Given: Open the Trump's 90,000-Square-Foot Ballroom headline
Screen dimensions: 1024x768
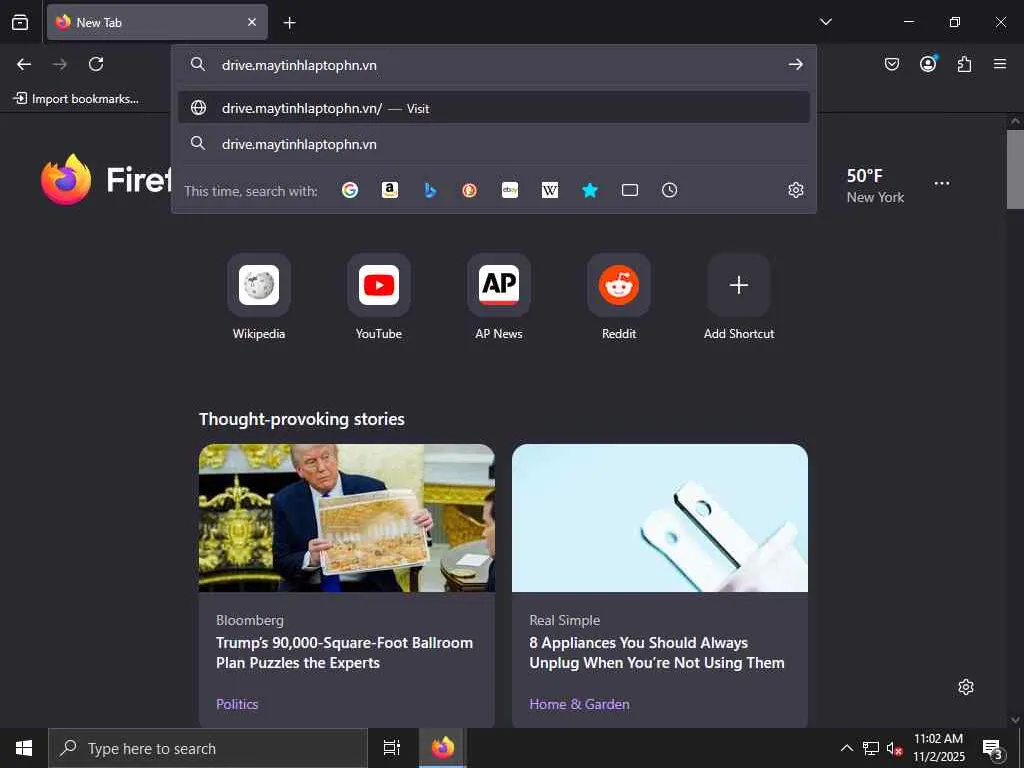Looking at the screenshot, I should [345, 652].
